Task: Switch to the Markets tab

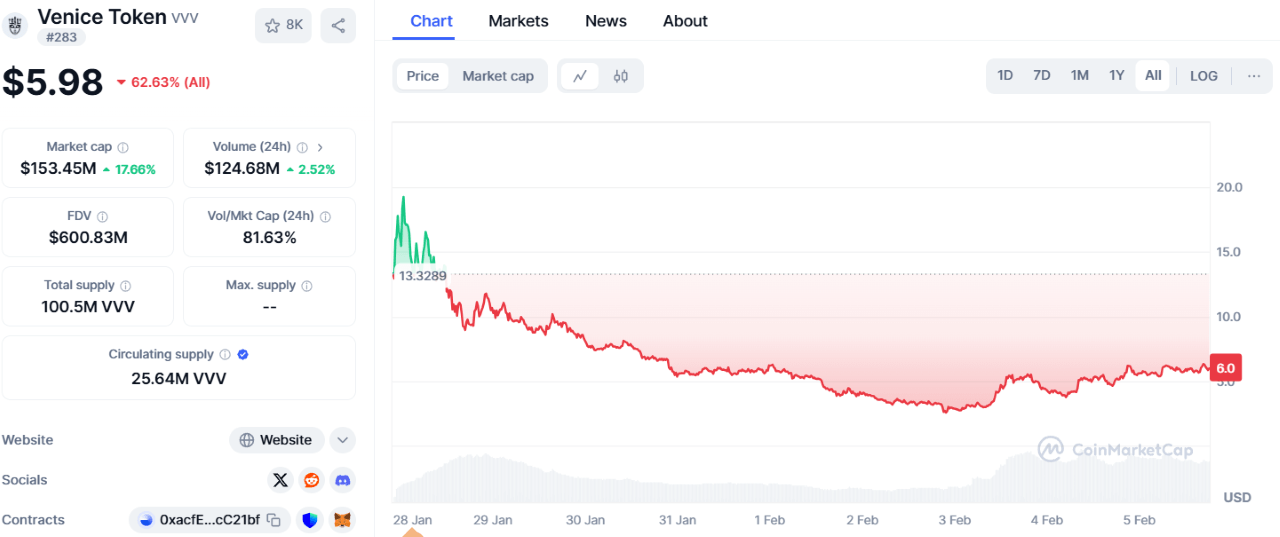Action: click(x=518, y=21)
